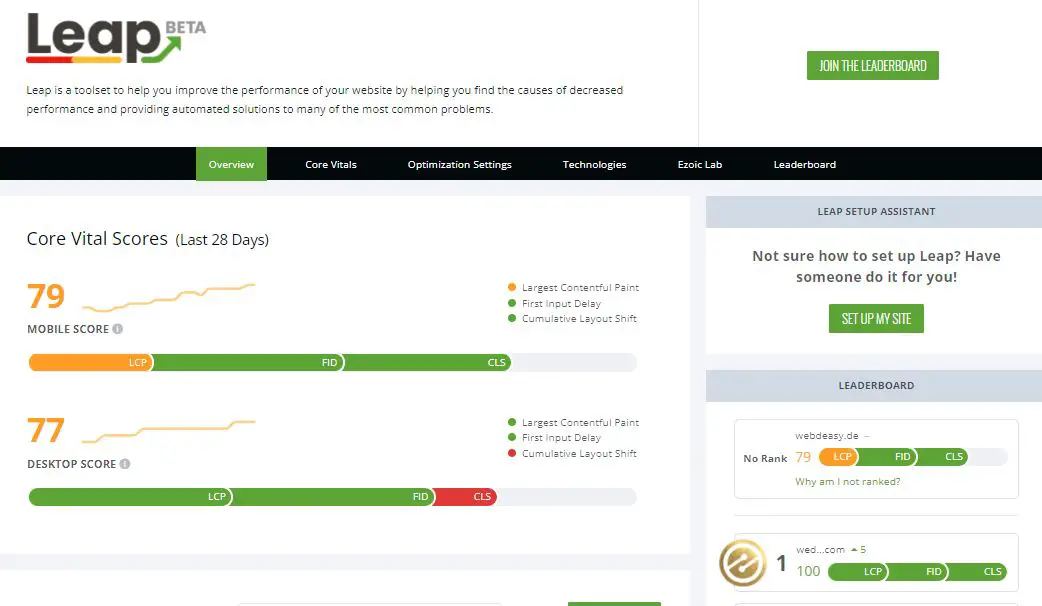
Task: Click the gold rank 1 medal badge
Action: [x=743, y=563]
